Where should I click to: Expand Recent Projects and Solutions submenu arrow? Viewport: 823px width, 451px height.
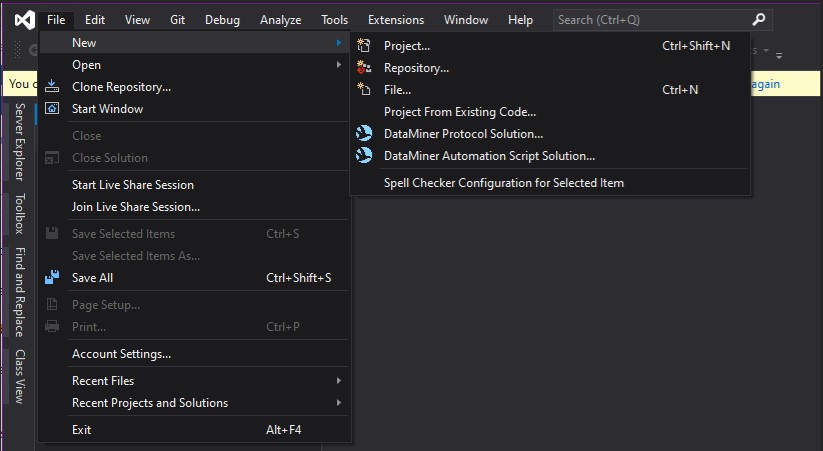[339, 403]
